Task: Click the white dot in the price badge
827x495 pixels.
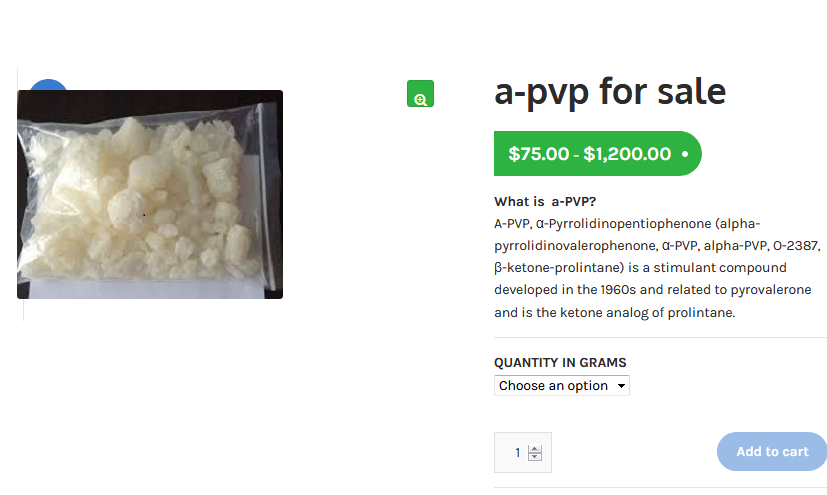Action: click(685, 154)
